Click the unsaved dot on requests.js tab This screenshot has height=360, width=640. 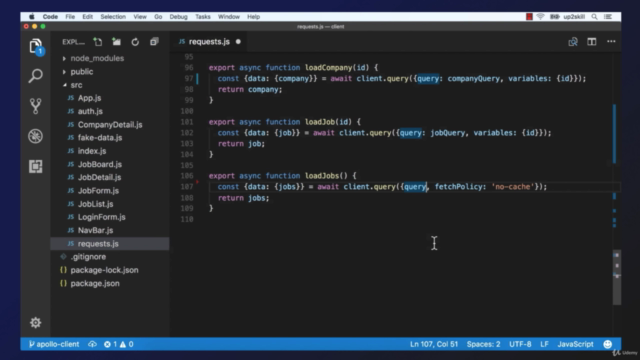point(238,42)
